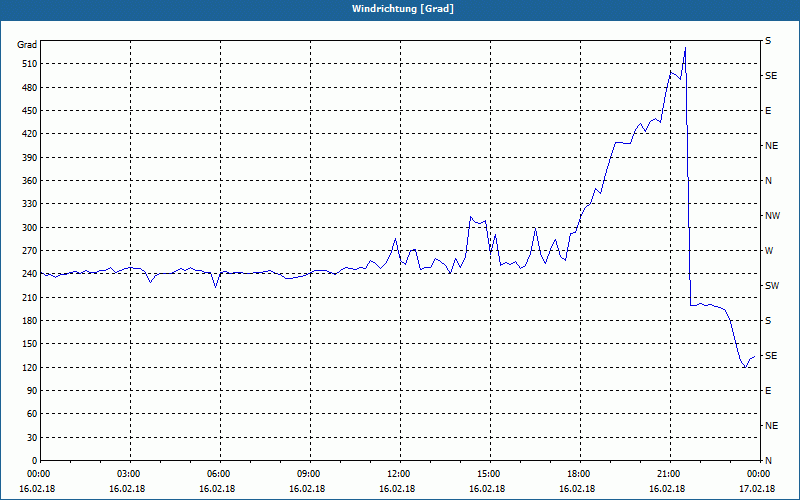
Task: Click the 330 value on the degree axis
Action: (x=30, y=204)
